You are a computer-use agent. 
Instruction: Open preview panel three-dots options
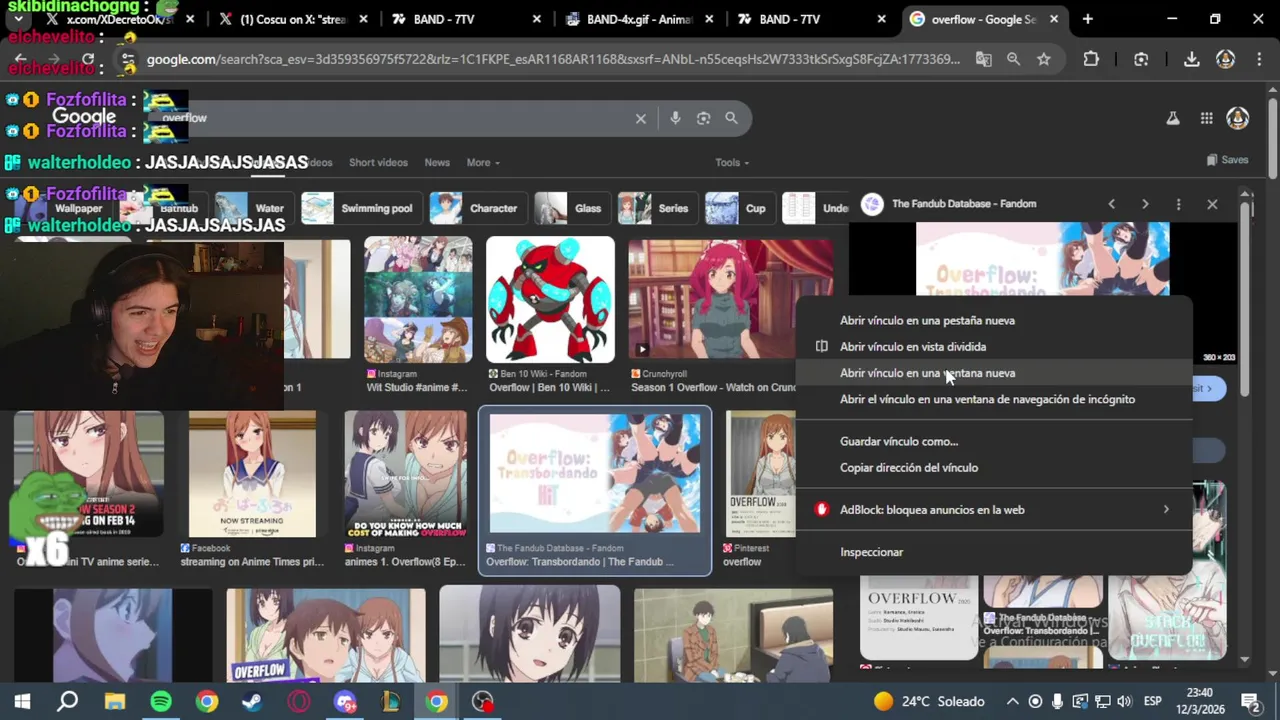tap(1178, 204)
